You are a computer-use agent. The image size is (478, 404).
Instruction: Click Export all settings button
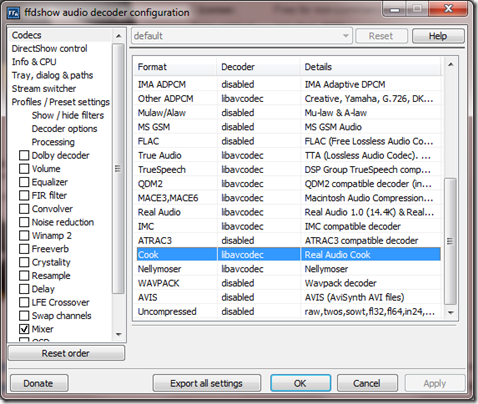(x=206, y=383)
